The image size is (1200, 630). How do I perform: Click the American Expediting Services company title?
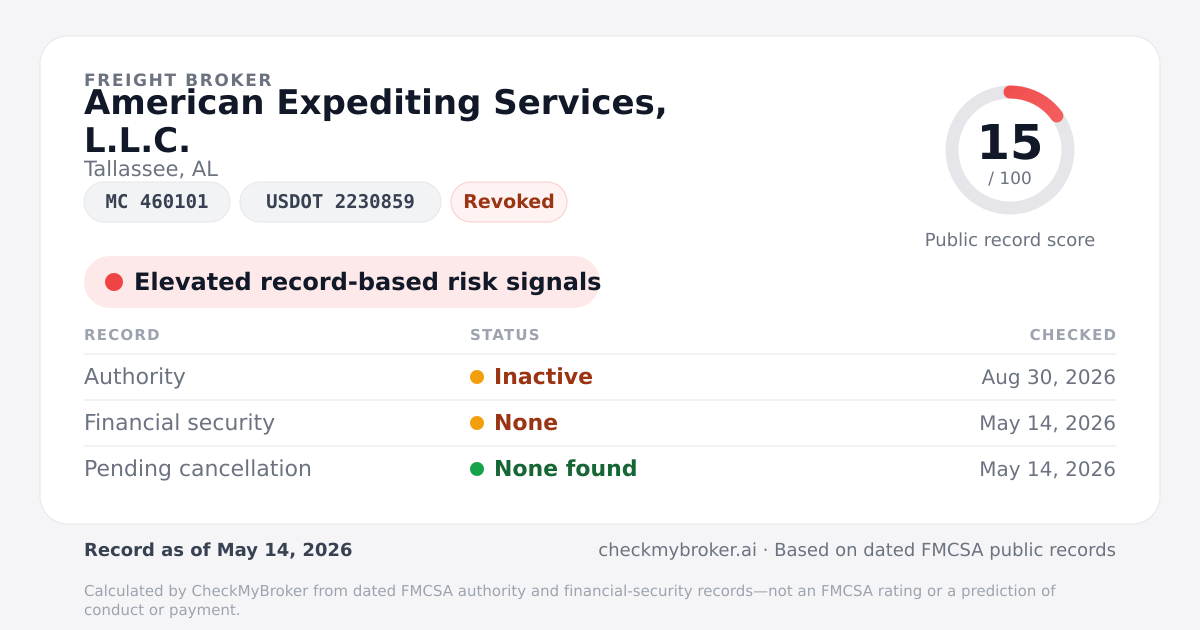pyautogui.click(x=375, y=121)
